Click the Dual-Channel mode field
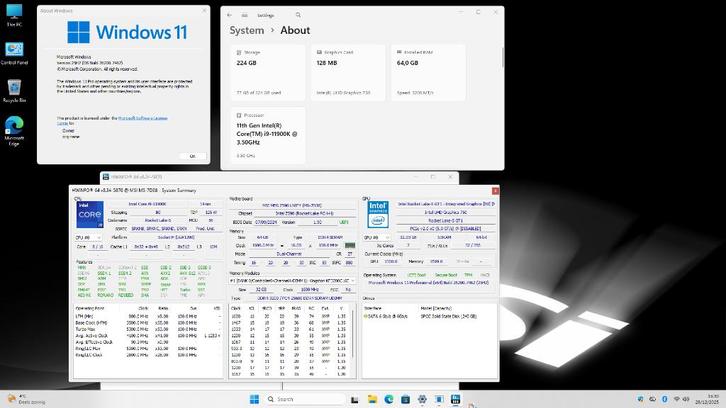726x408 pixels. (289, 254)
